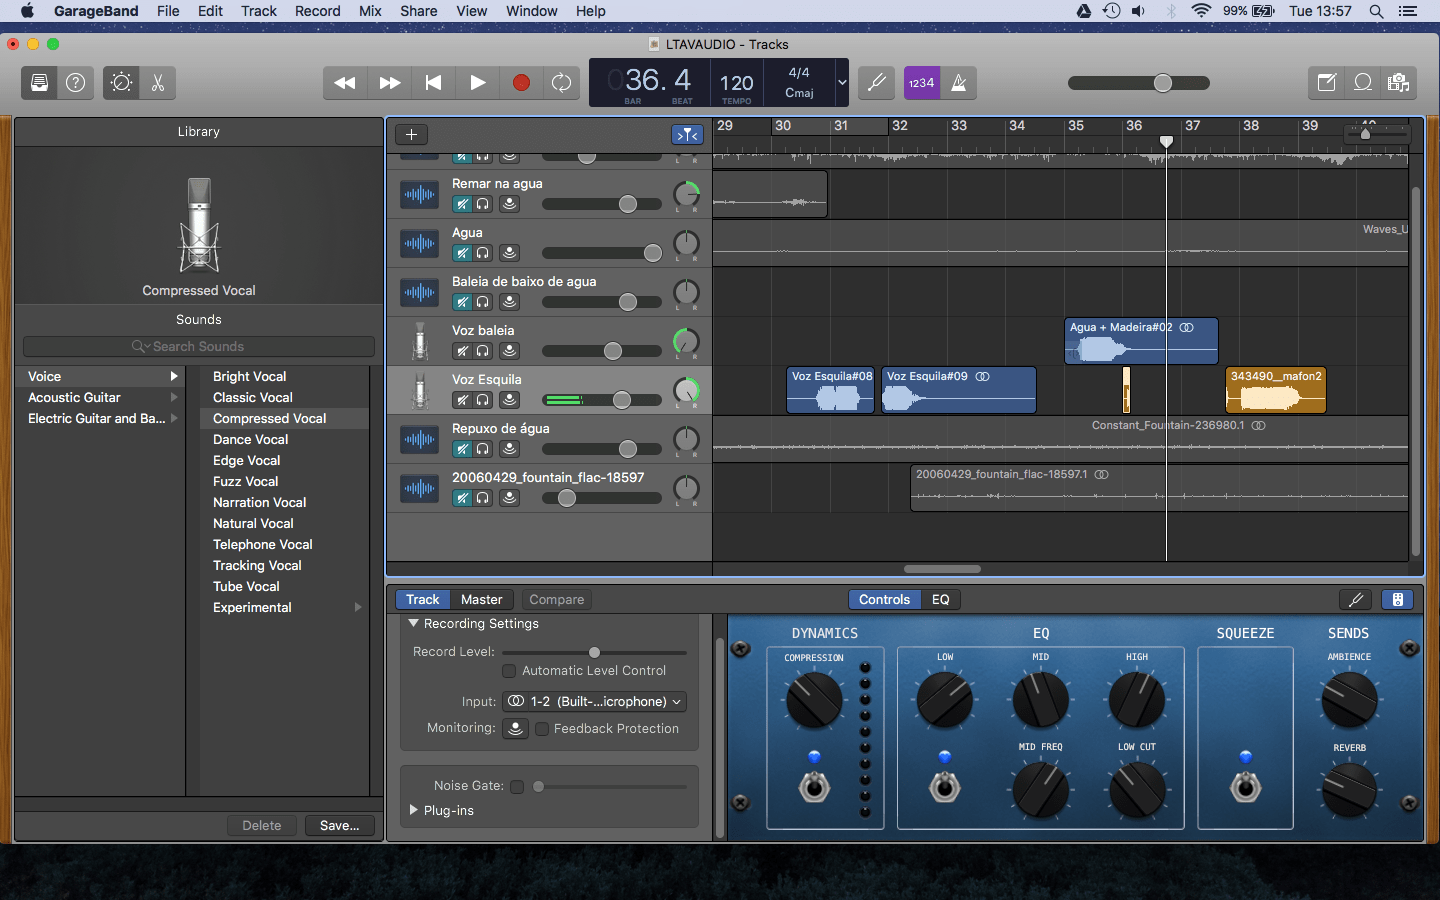Click the Save... button in Library
Viewport: 1440px width, 900px height.
click(339, 826)
